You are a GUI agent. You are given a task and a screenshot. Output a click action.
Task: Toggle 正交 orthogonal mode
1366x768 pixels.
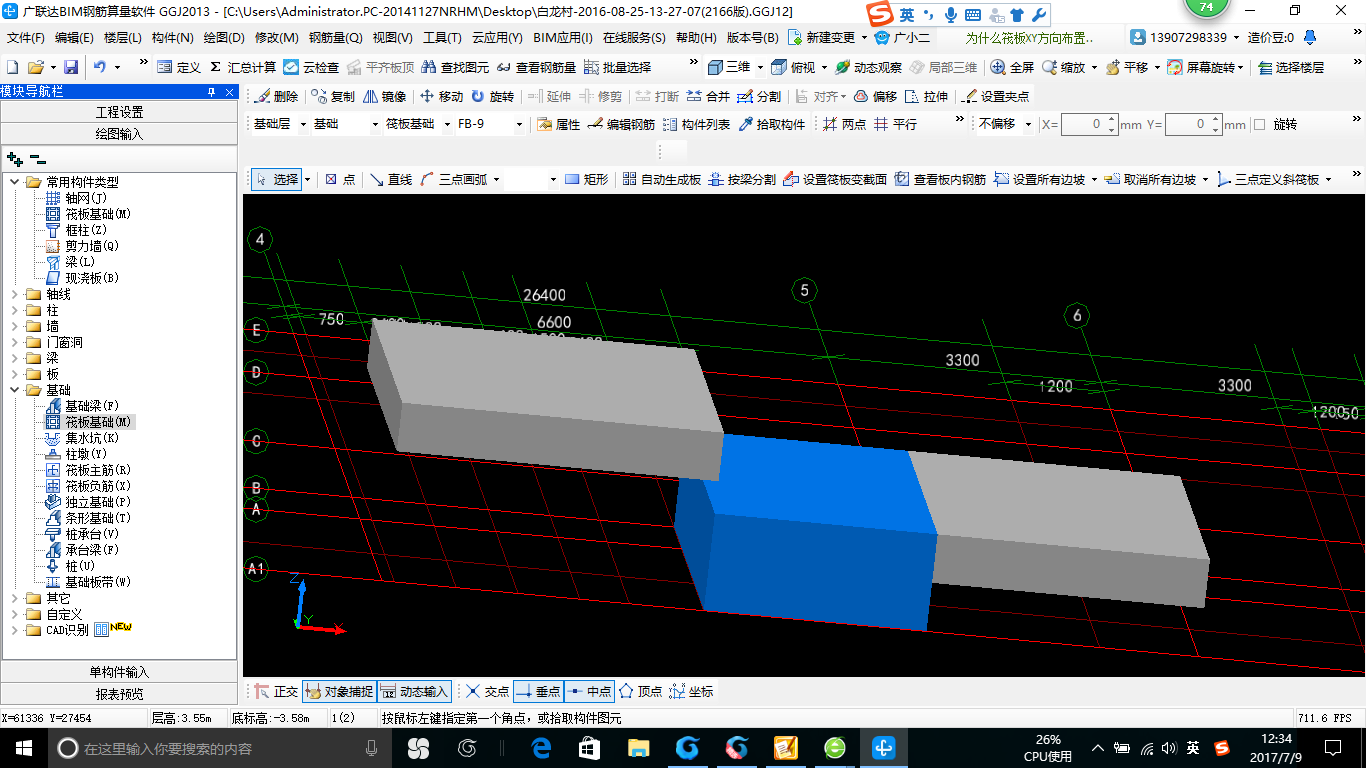[276, 691]
